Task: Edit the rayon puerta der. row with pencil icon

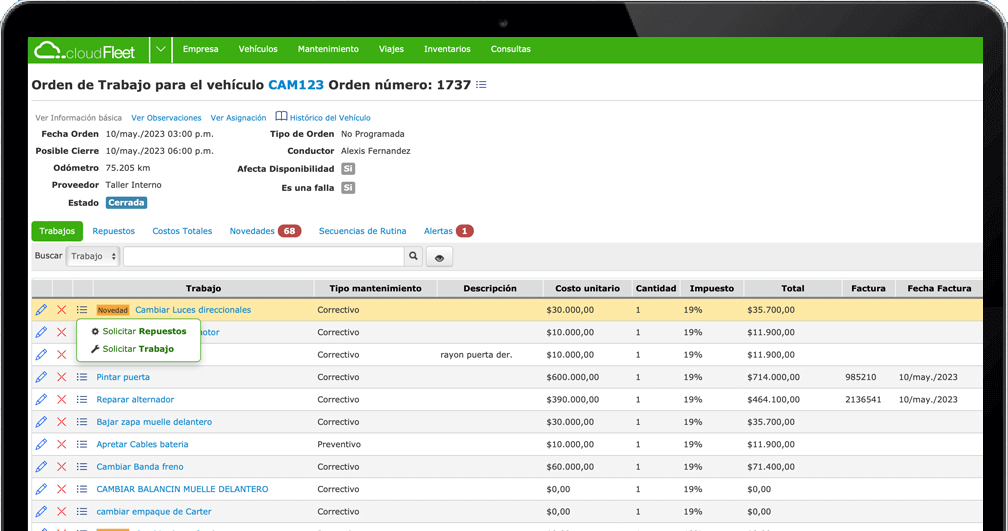Action: 41,355
